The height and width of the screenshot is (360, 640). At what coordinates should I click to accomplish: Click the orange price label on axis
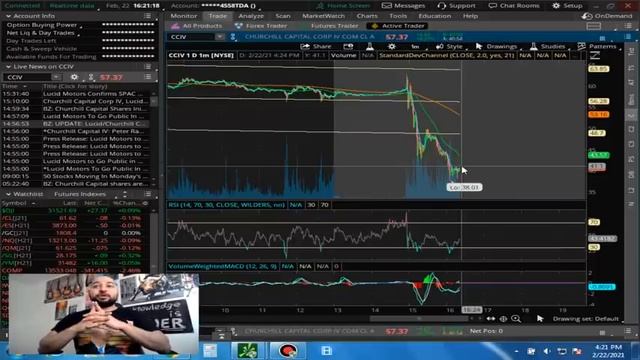click(598, 114)
